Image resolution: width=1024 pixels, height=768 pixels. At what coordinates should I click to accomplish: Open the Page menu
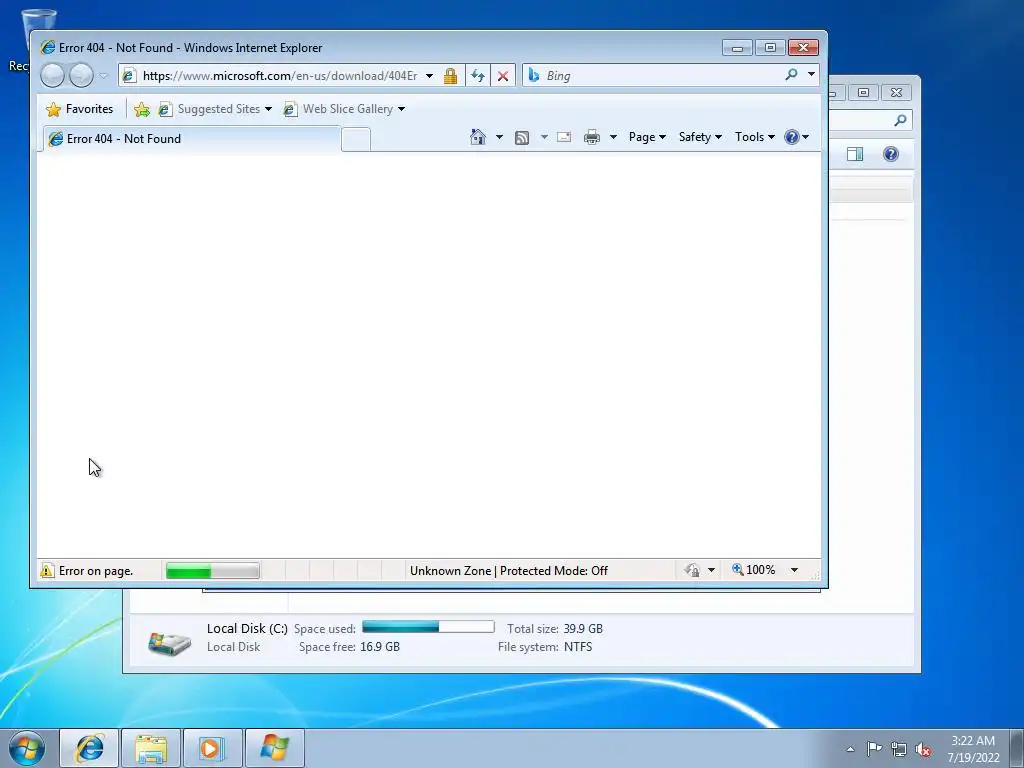(647, 137)
